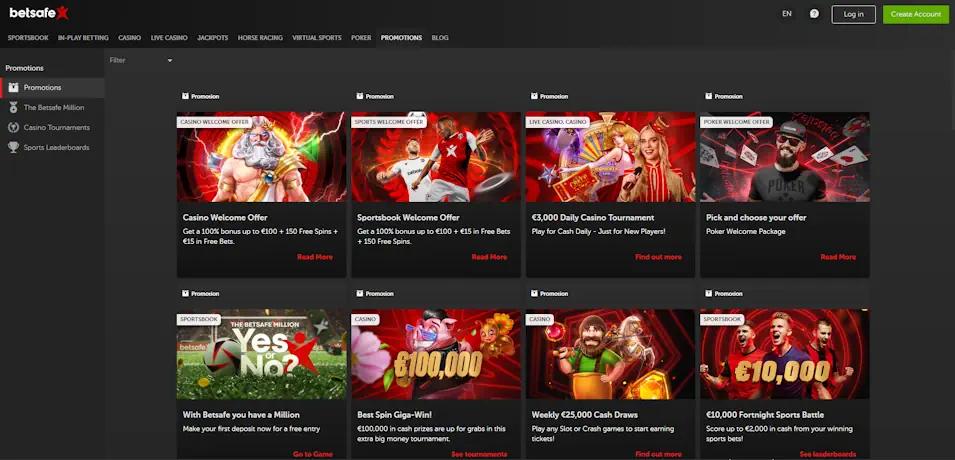Viewport: 955px width, 460px height.
Task: Click the promotion tag icon above Poker Welcome card
Action: [708, 96]
